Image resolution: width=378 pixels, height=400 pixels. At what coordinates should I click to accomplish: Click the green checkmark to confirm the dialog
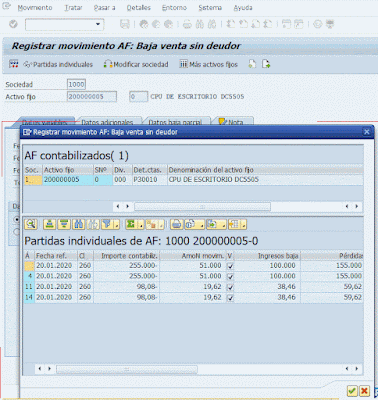(352, 390)
